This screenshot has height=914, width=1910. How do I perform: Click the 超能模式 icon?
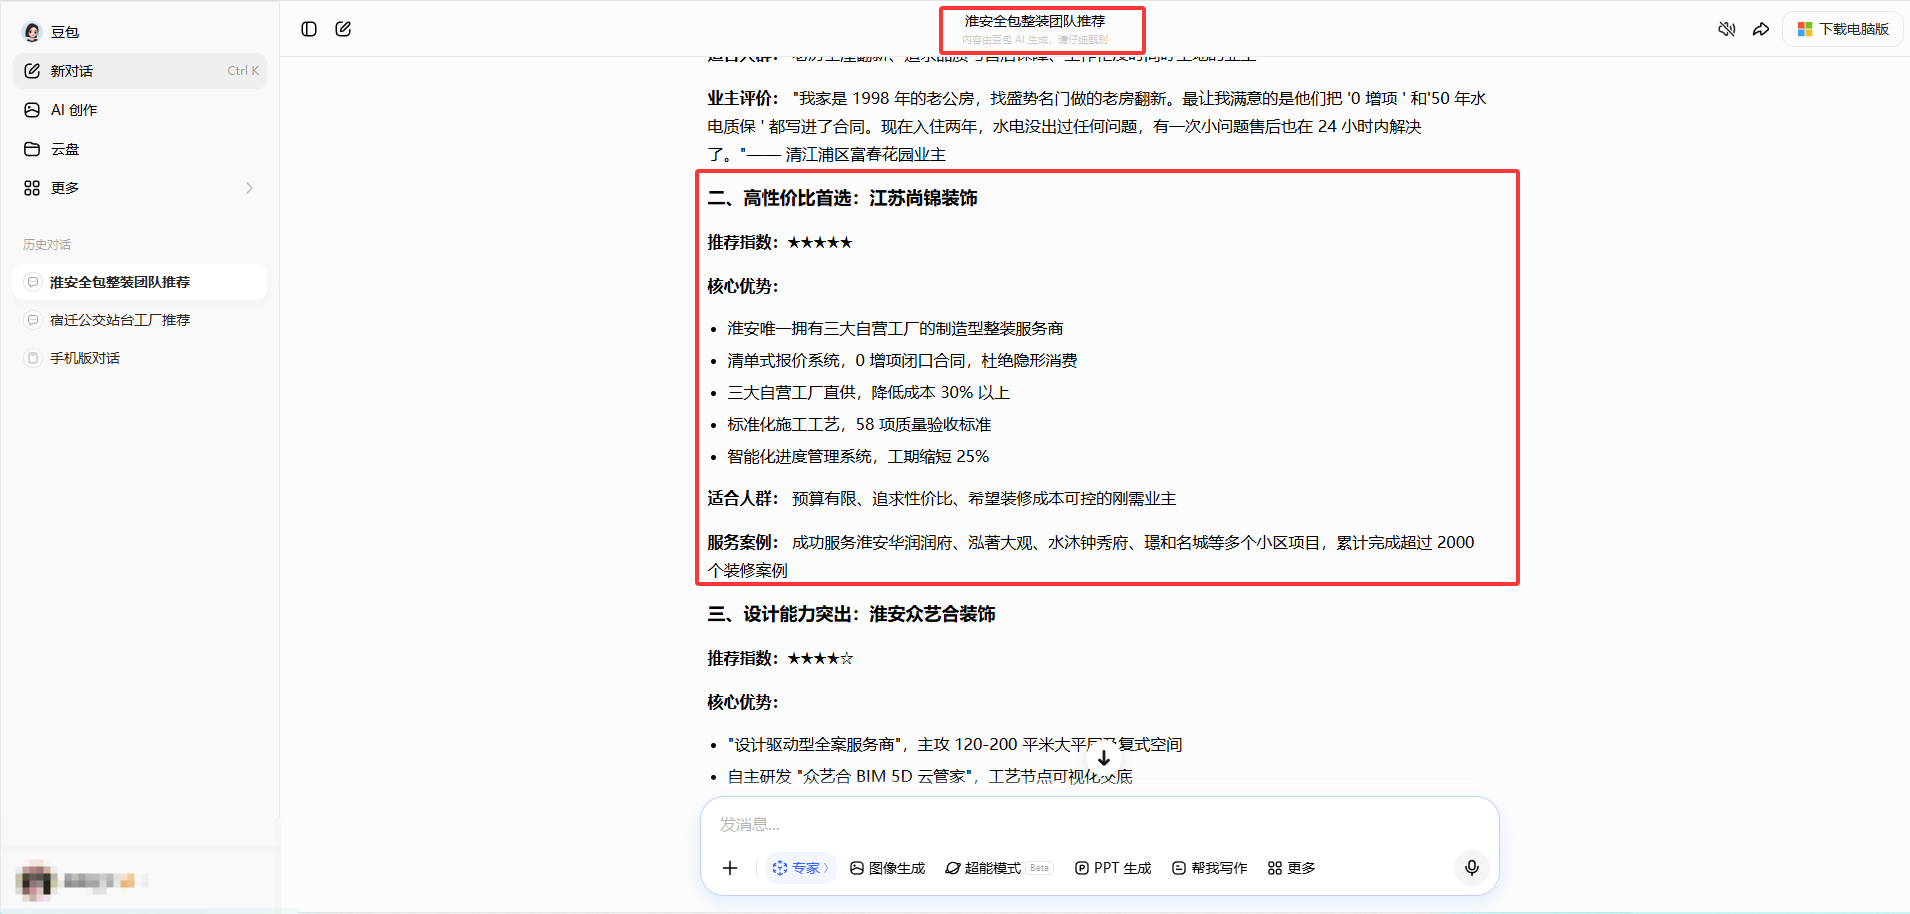(953, 868)
